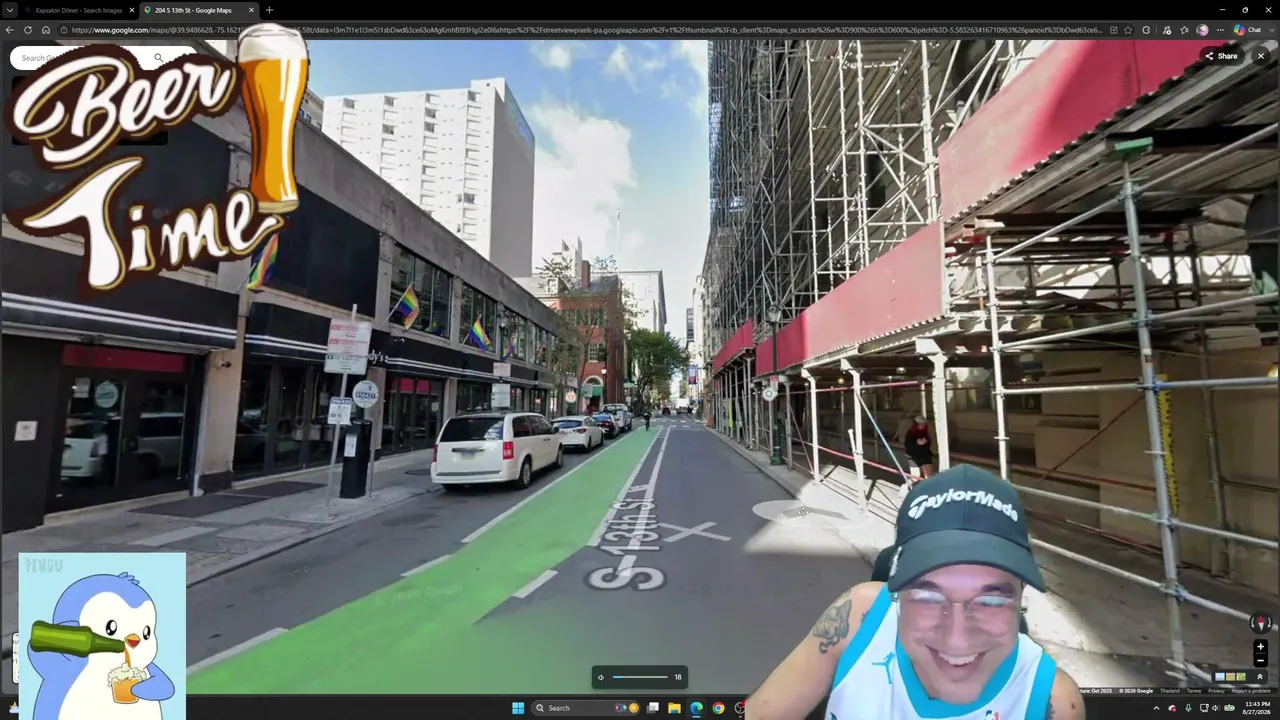The height and width of the screenshot is (720, 1280).
Task: Show hidden system tray icons
Action: [1156, 708]
